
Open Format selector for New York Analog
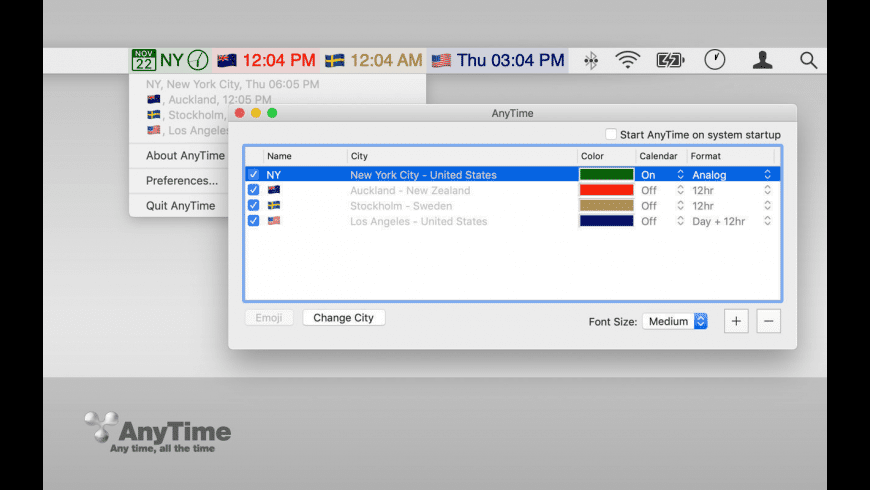click(x=731, y=174)
